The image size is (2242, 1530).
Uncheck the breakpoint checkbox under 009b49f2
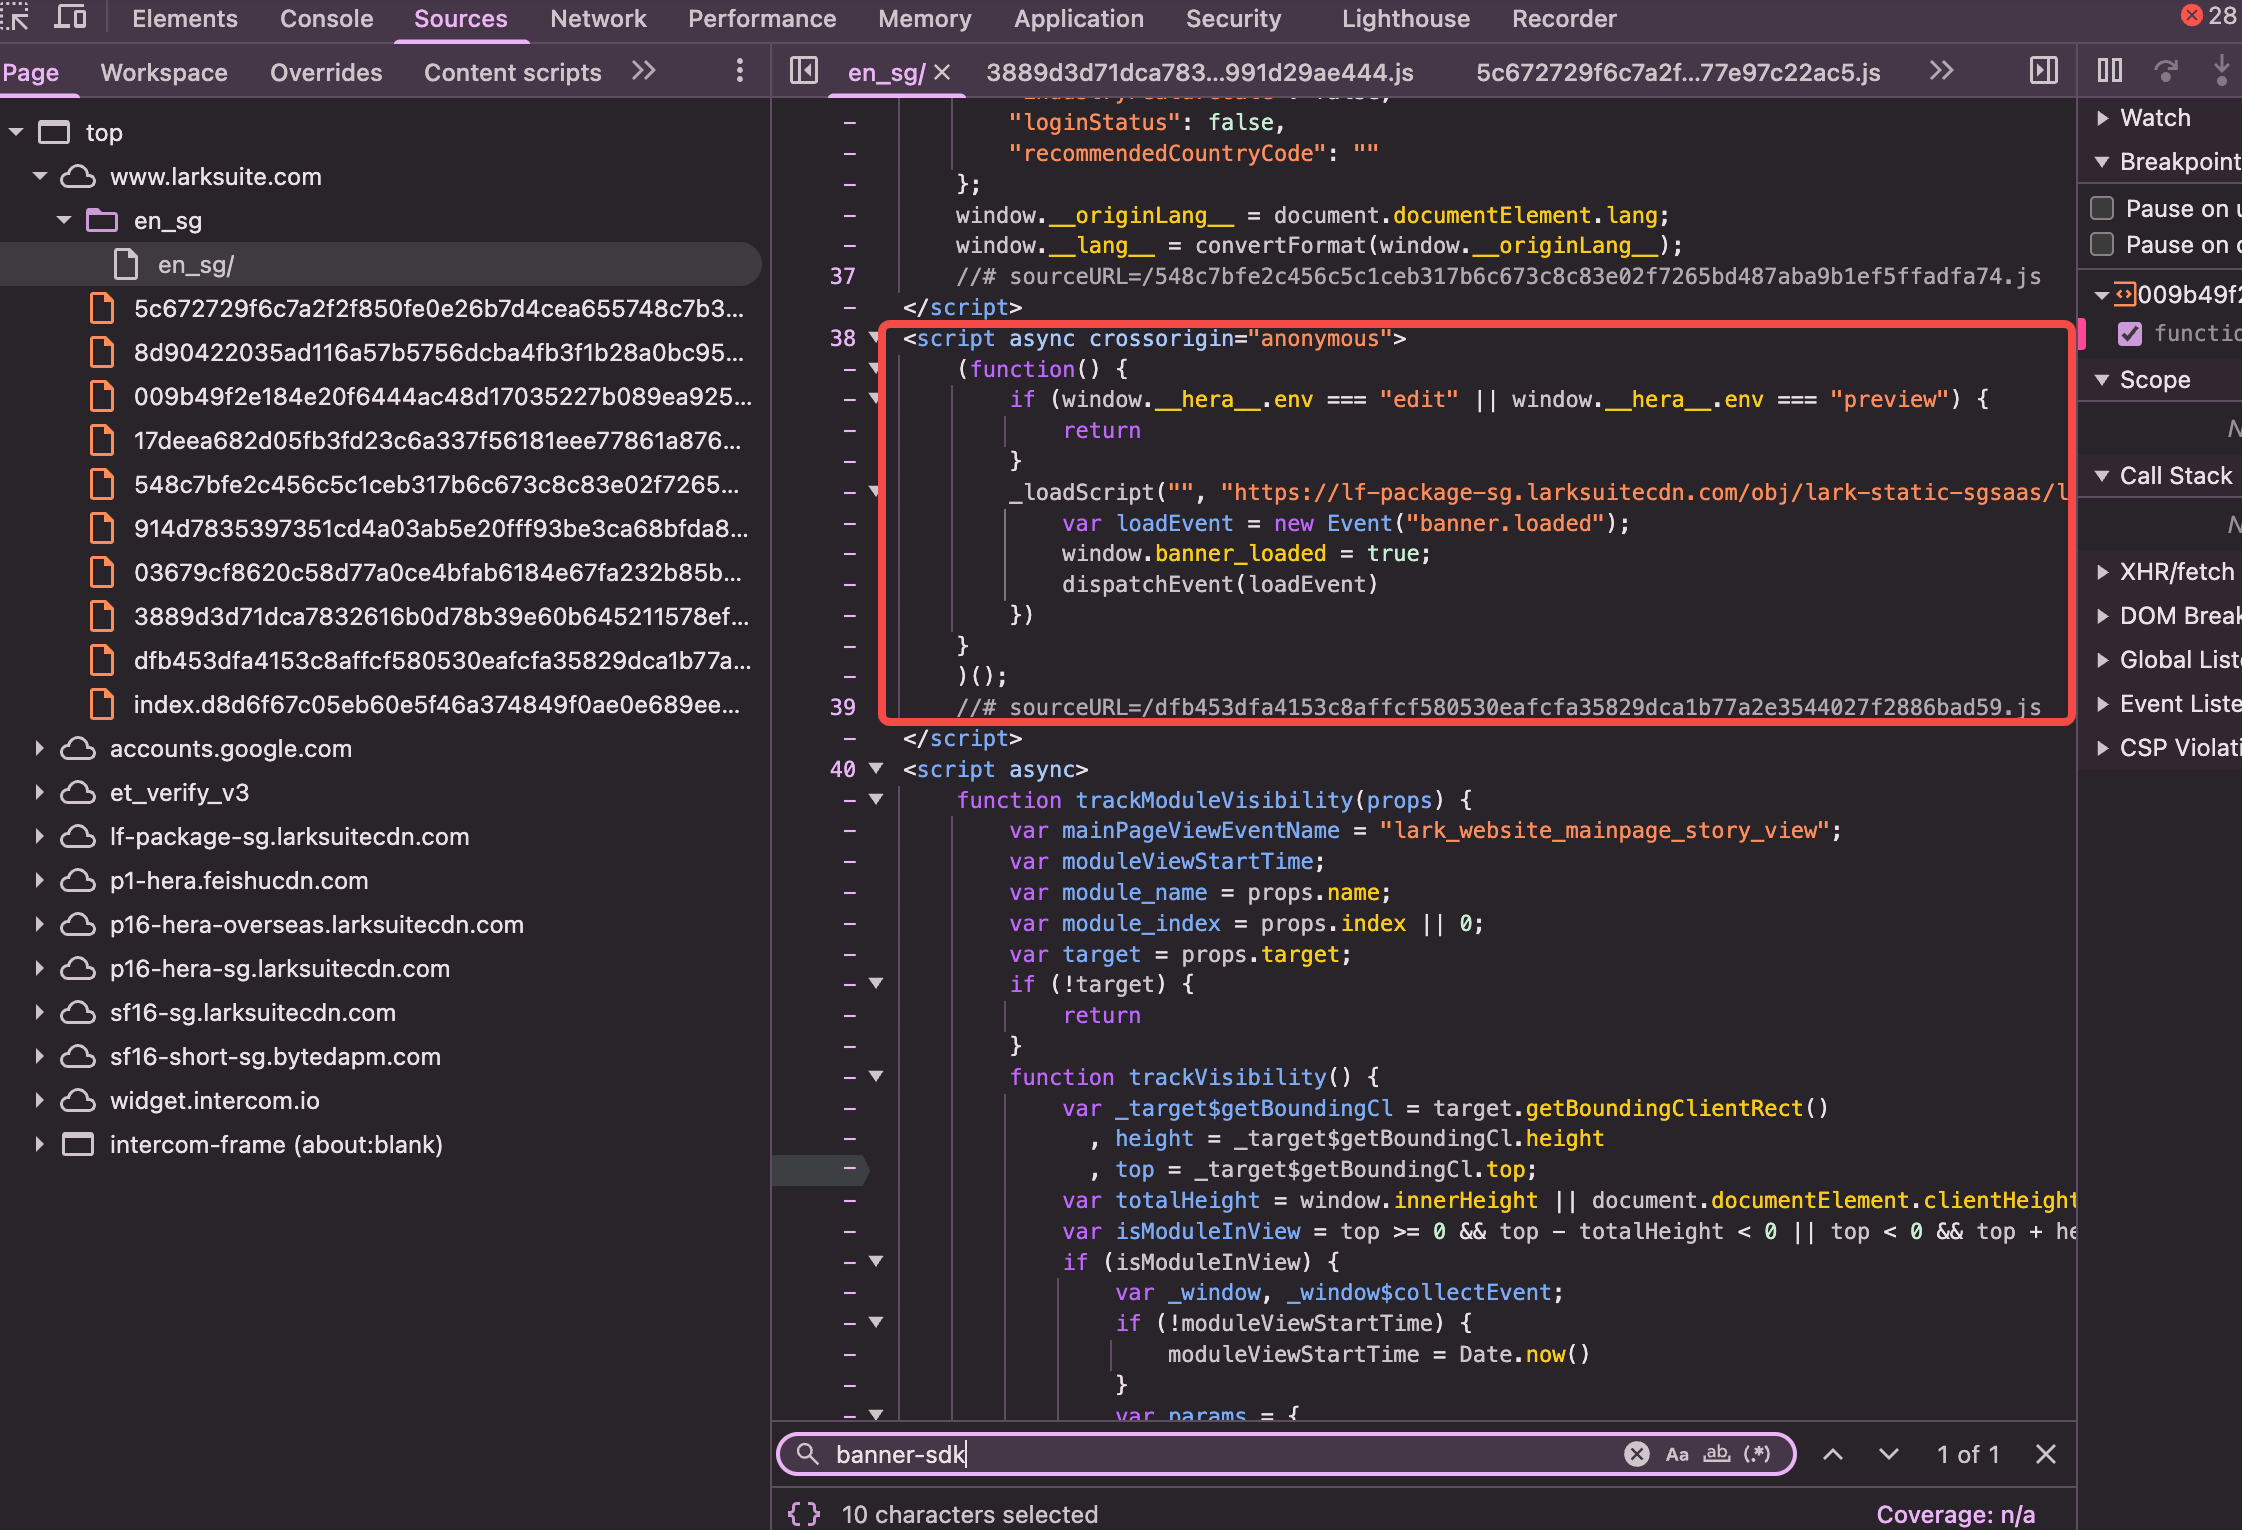pyautogui.click(x=2130, y=333)
